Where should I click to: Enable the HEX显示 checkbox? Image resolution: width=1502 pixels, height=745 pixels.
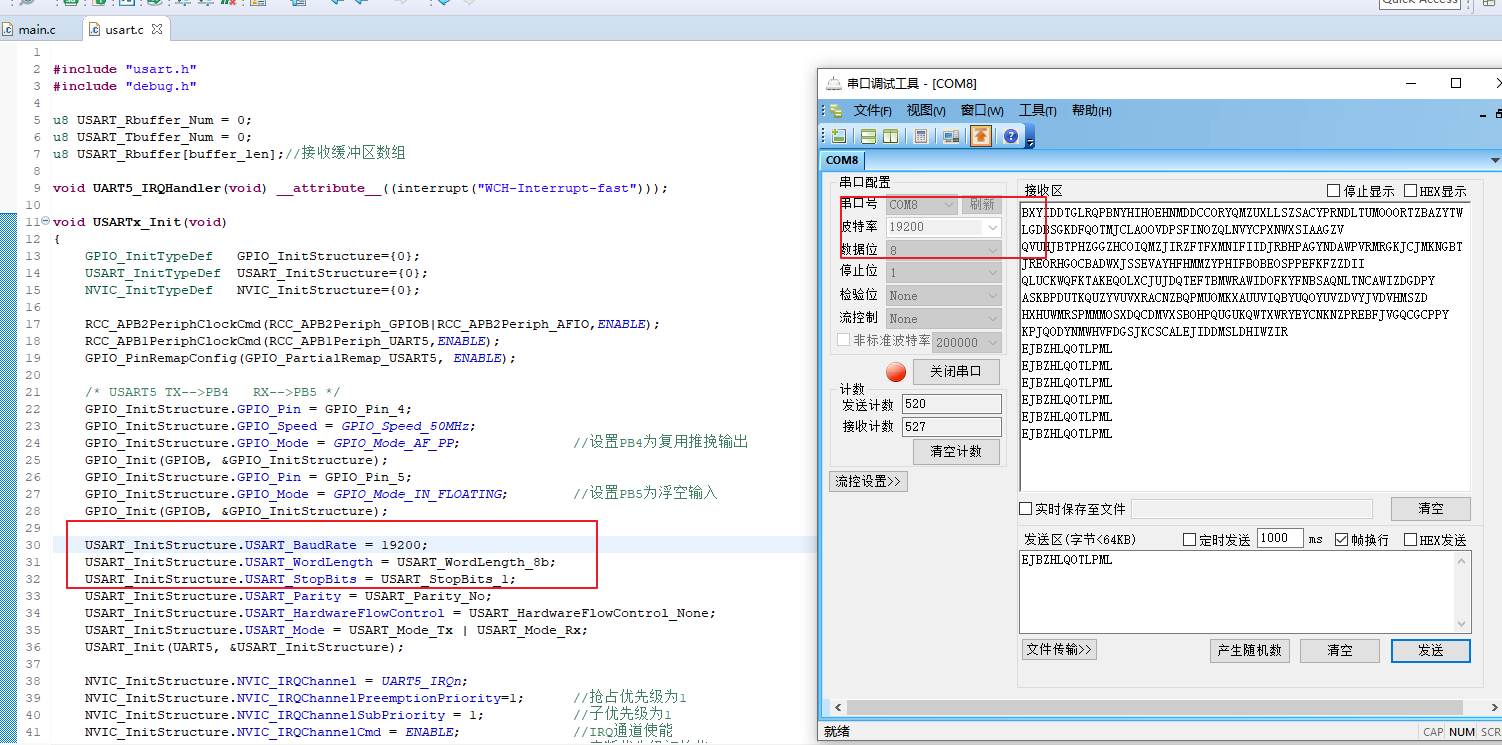(x=1410, y=191)
